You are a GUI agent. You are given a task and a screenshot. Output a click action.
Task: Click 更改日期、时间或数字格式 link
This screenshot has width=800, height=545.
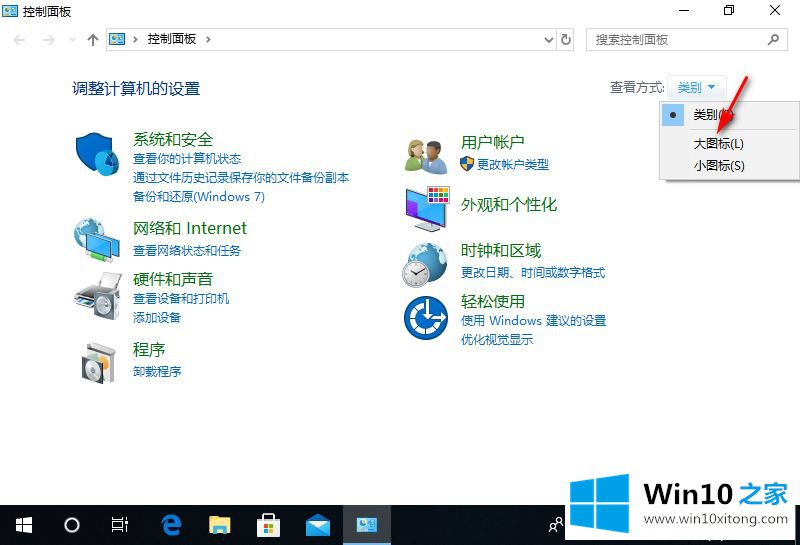click(x=533, y=272)
